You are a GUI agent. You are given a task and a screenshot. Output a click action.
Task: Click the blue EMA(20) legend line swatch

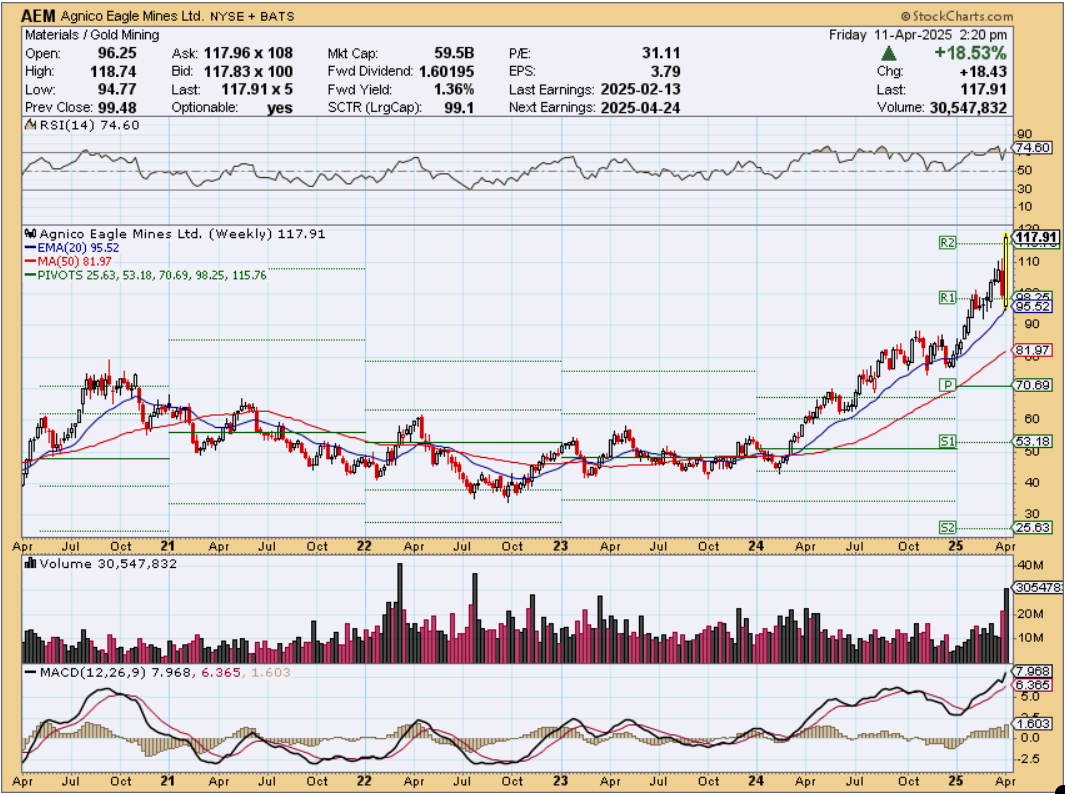click(x=29, y=248)
